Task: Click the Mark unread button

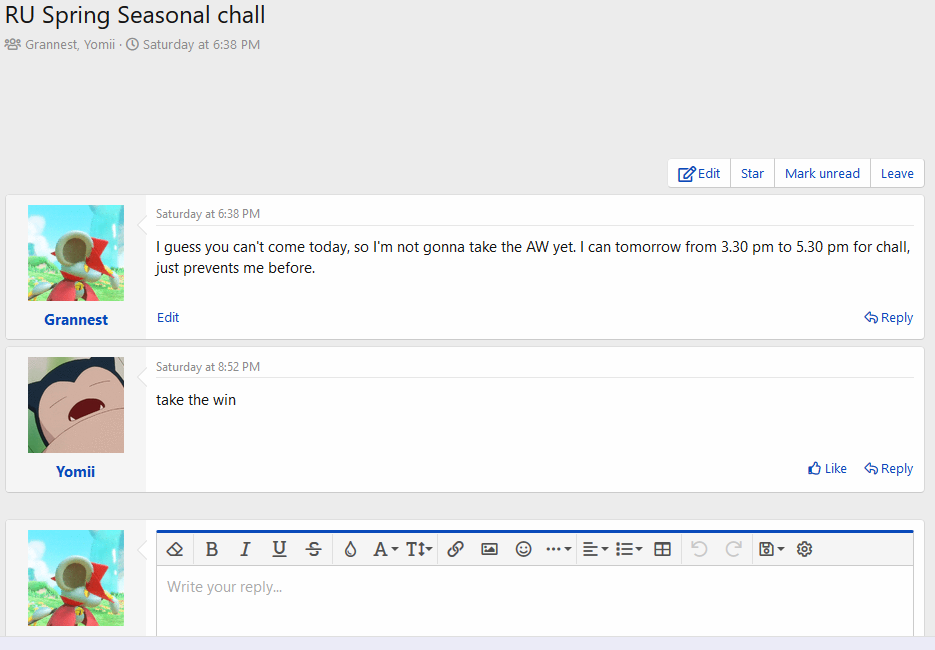Action: point(822,174)
